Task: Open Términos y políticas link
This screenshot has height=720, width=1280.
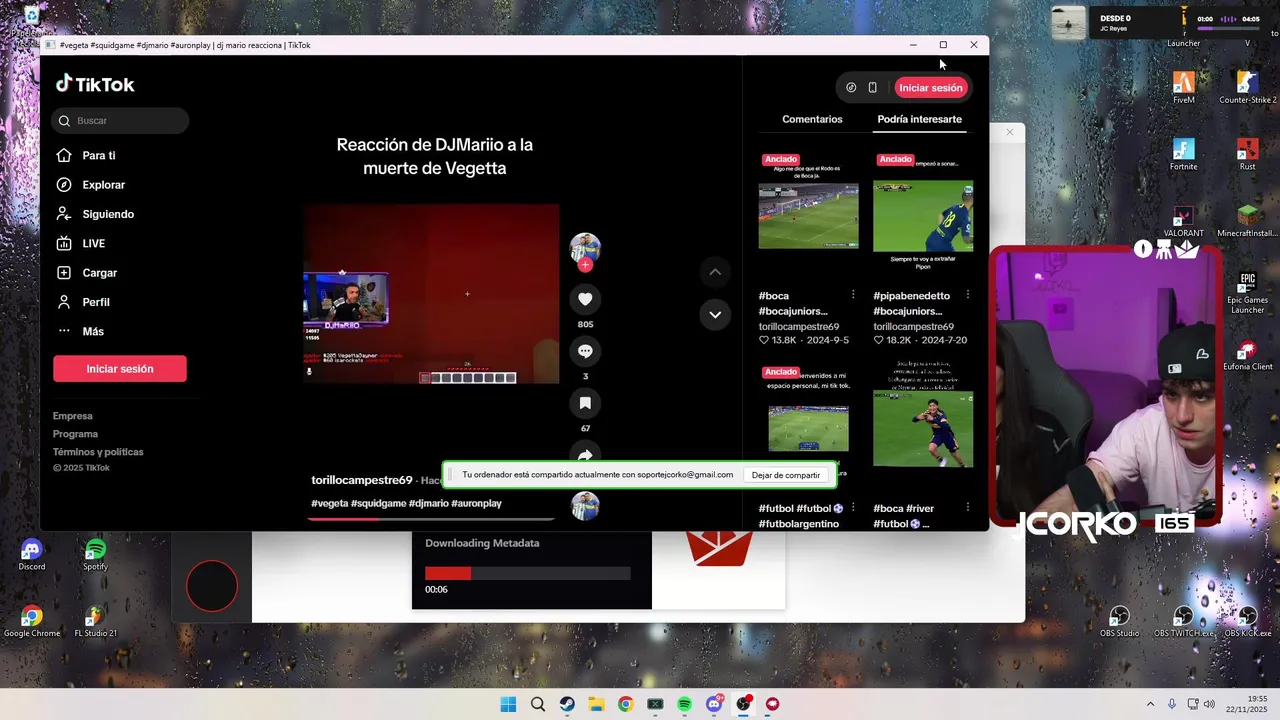Action: 98,452
